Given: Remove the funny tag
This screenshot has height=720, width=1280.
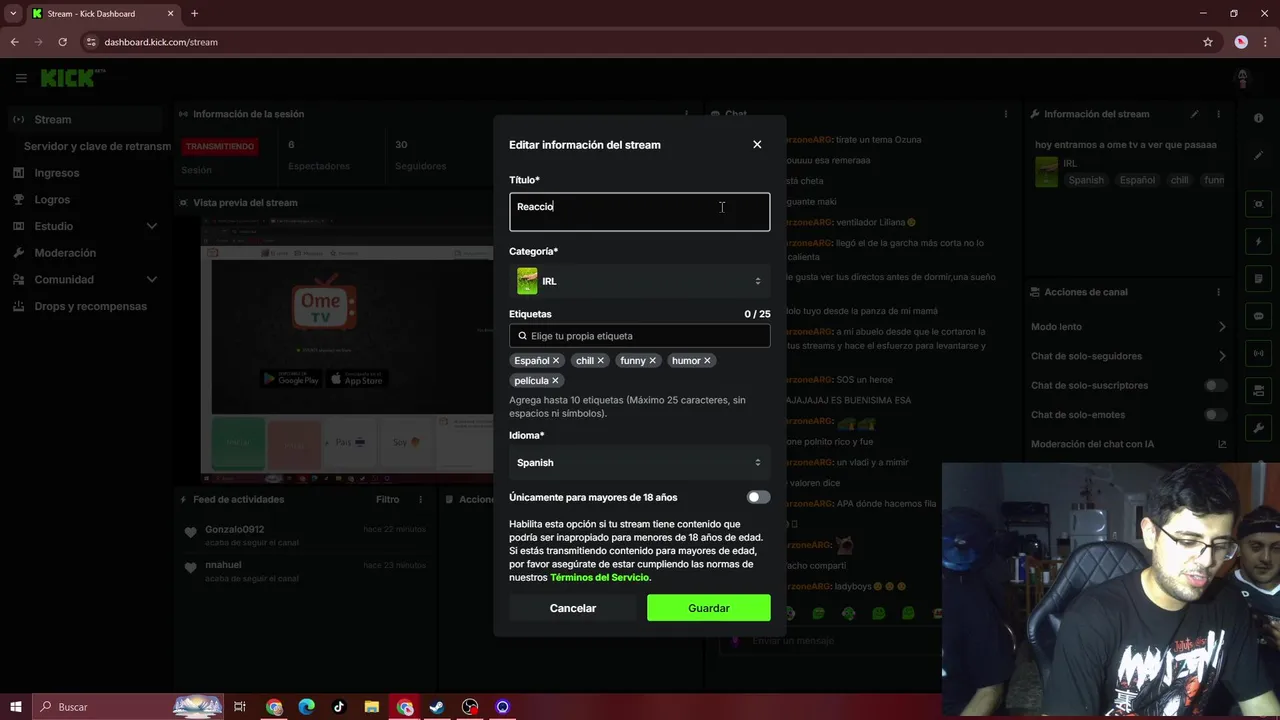Looking at the screenshot, I should click(x=652, y=361).
